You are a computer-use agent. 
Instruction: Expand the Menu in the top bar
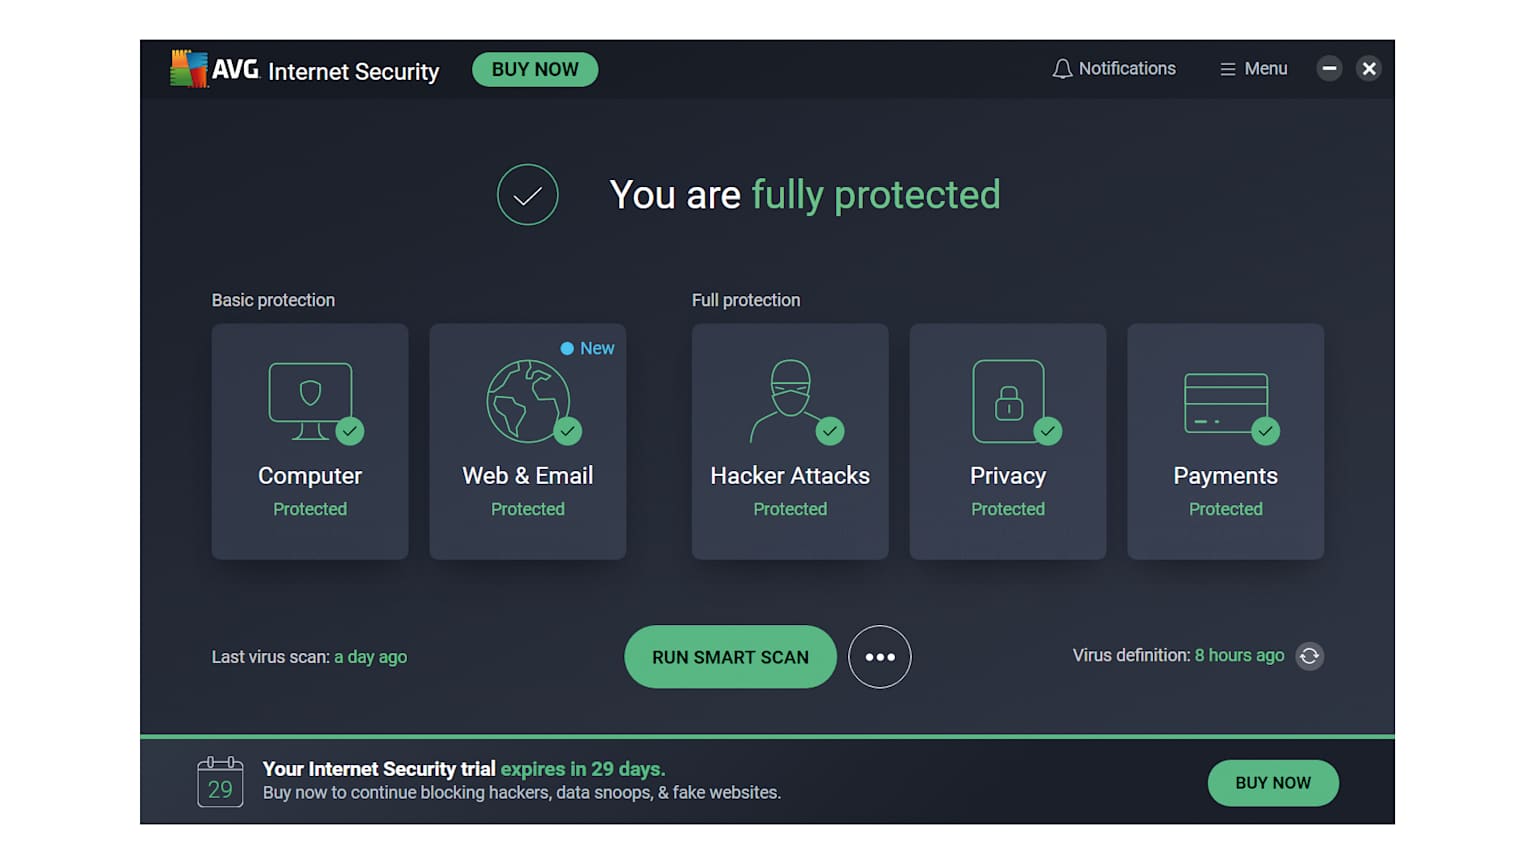[1253, 68]
